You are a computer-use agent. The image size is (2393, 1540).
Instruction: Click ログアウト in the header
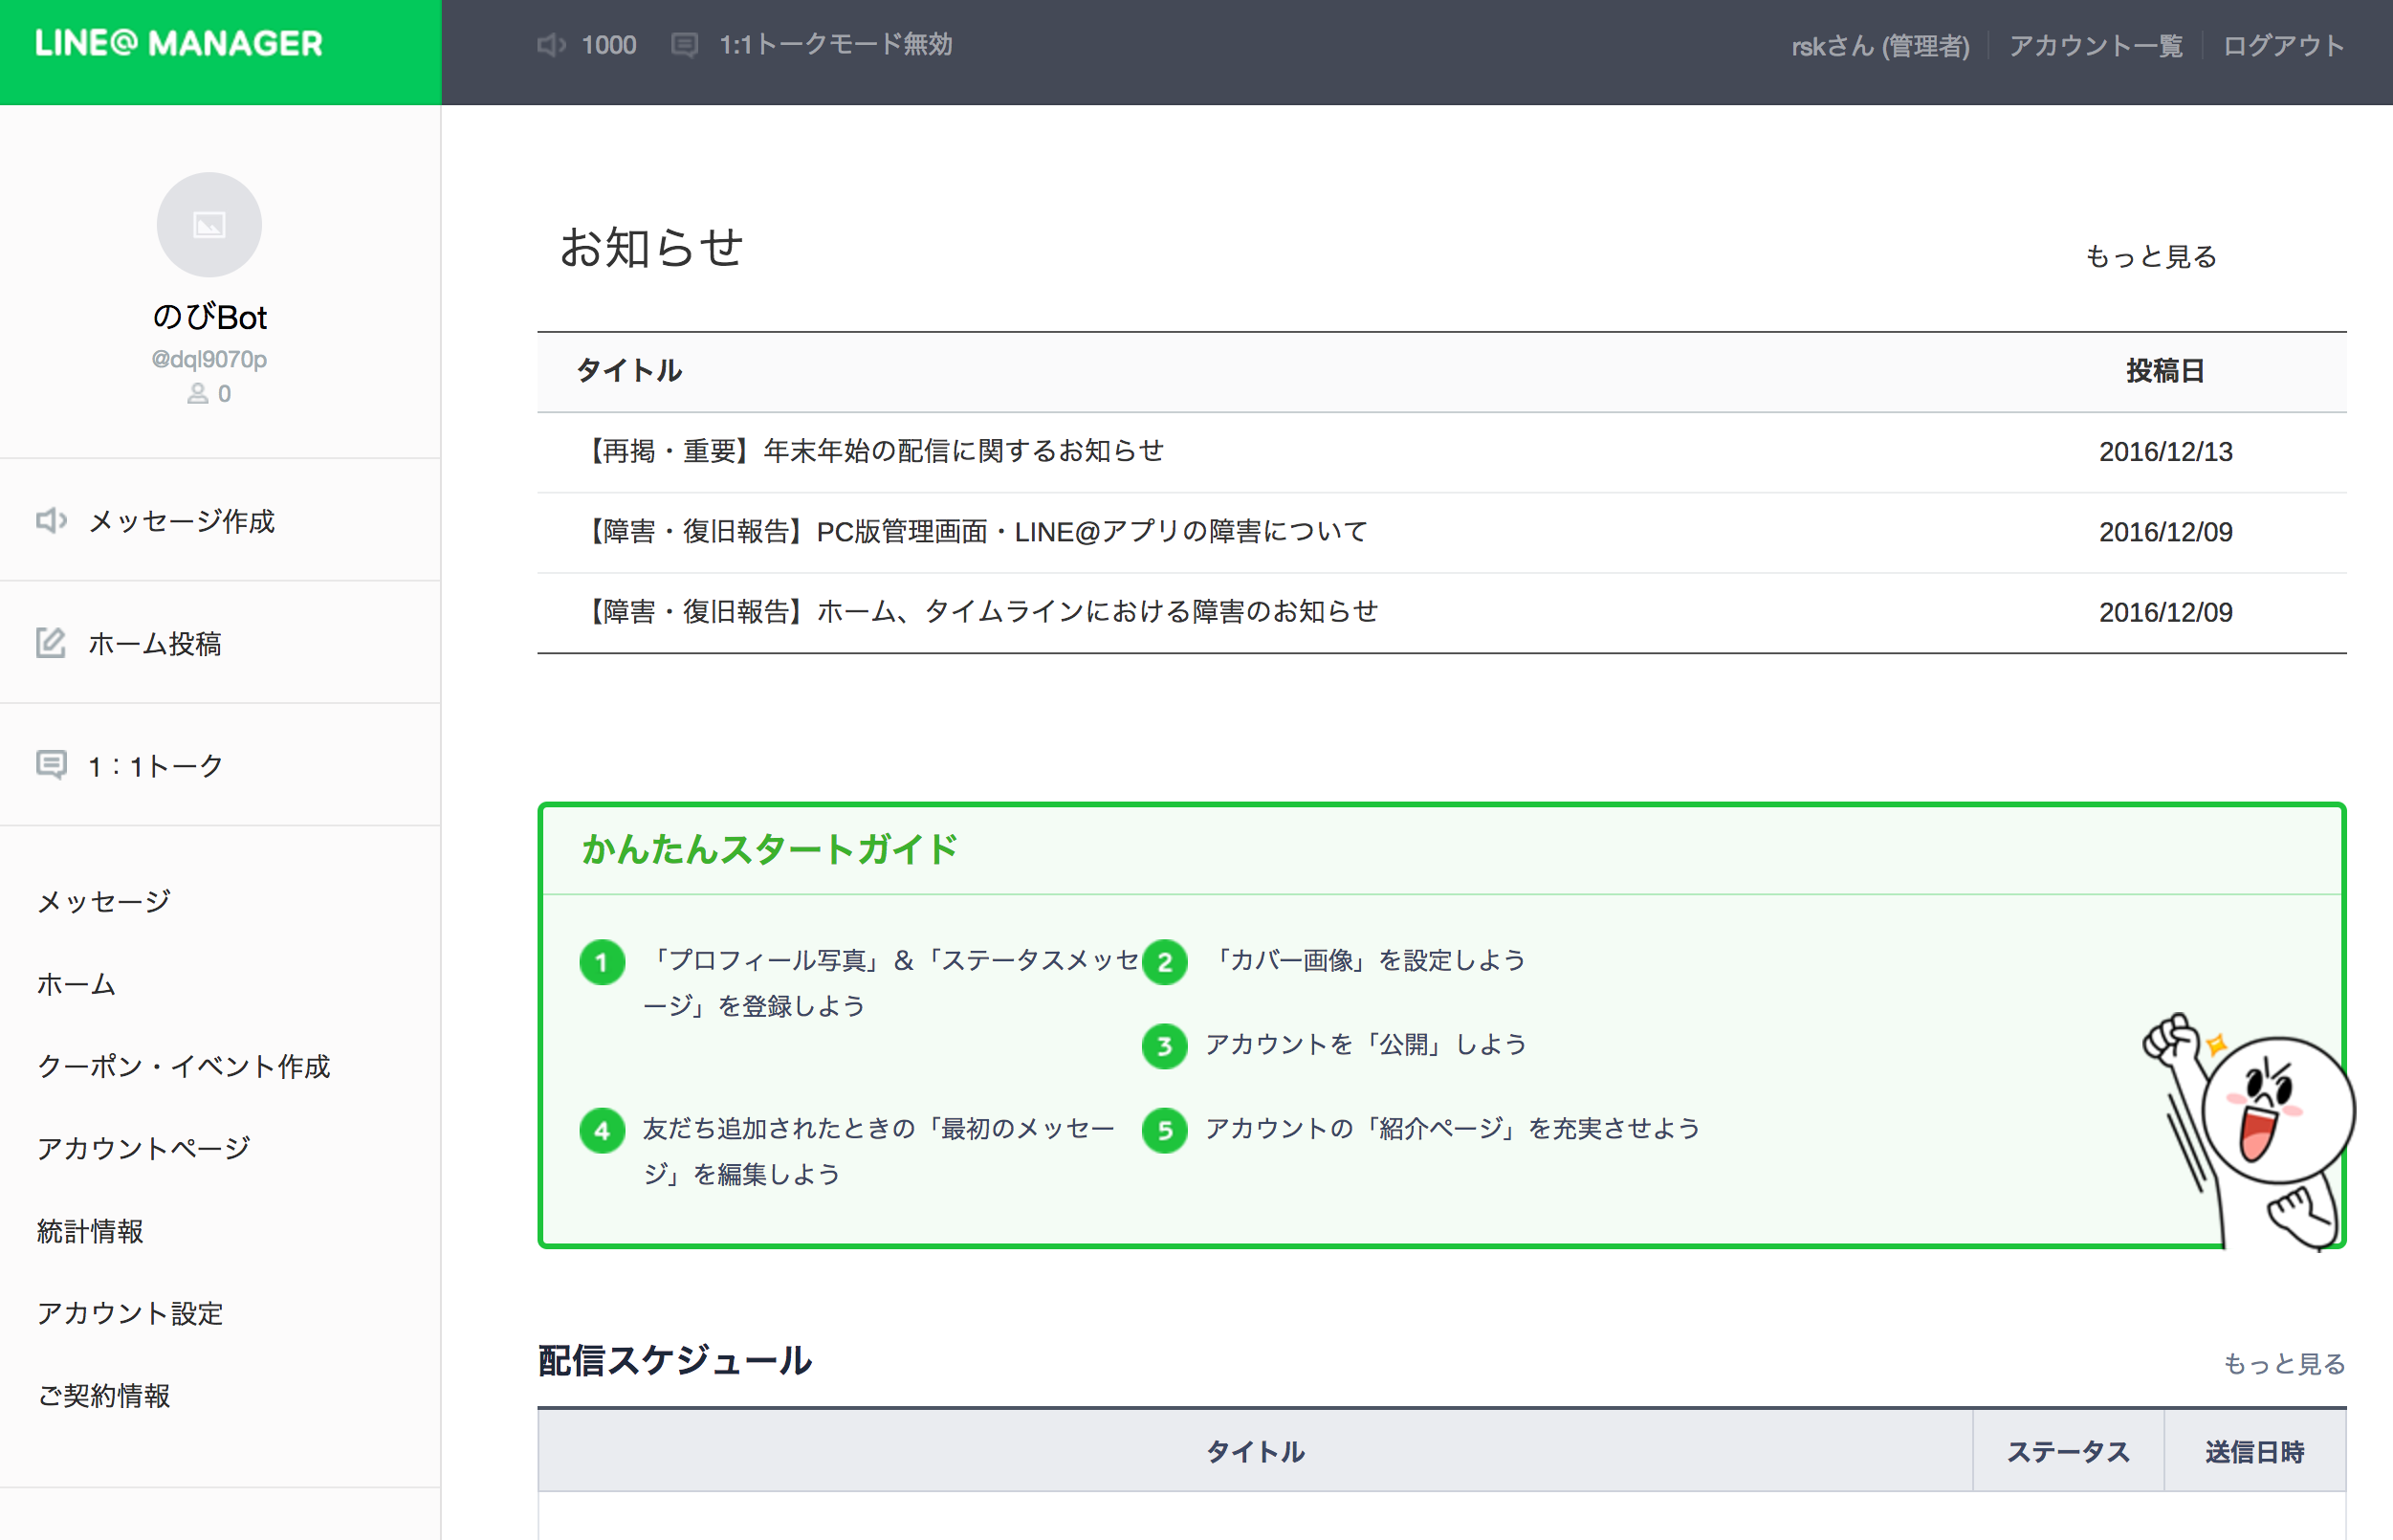click(x=2283, y=46)
